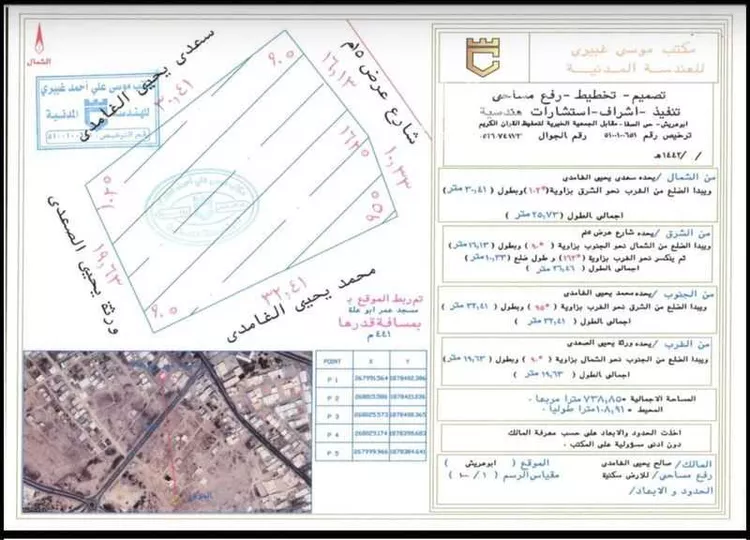The height and width of the screenshot is (540, 750).
Task: Click the west 'اجمالي الطول' value '١٩,٦٣ متر'
Action: pyautogui.click(x=544, y=375)
